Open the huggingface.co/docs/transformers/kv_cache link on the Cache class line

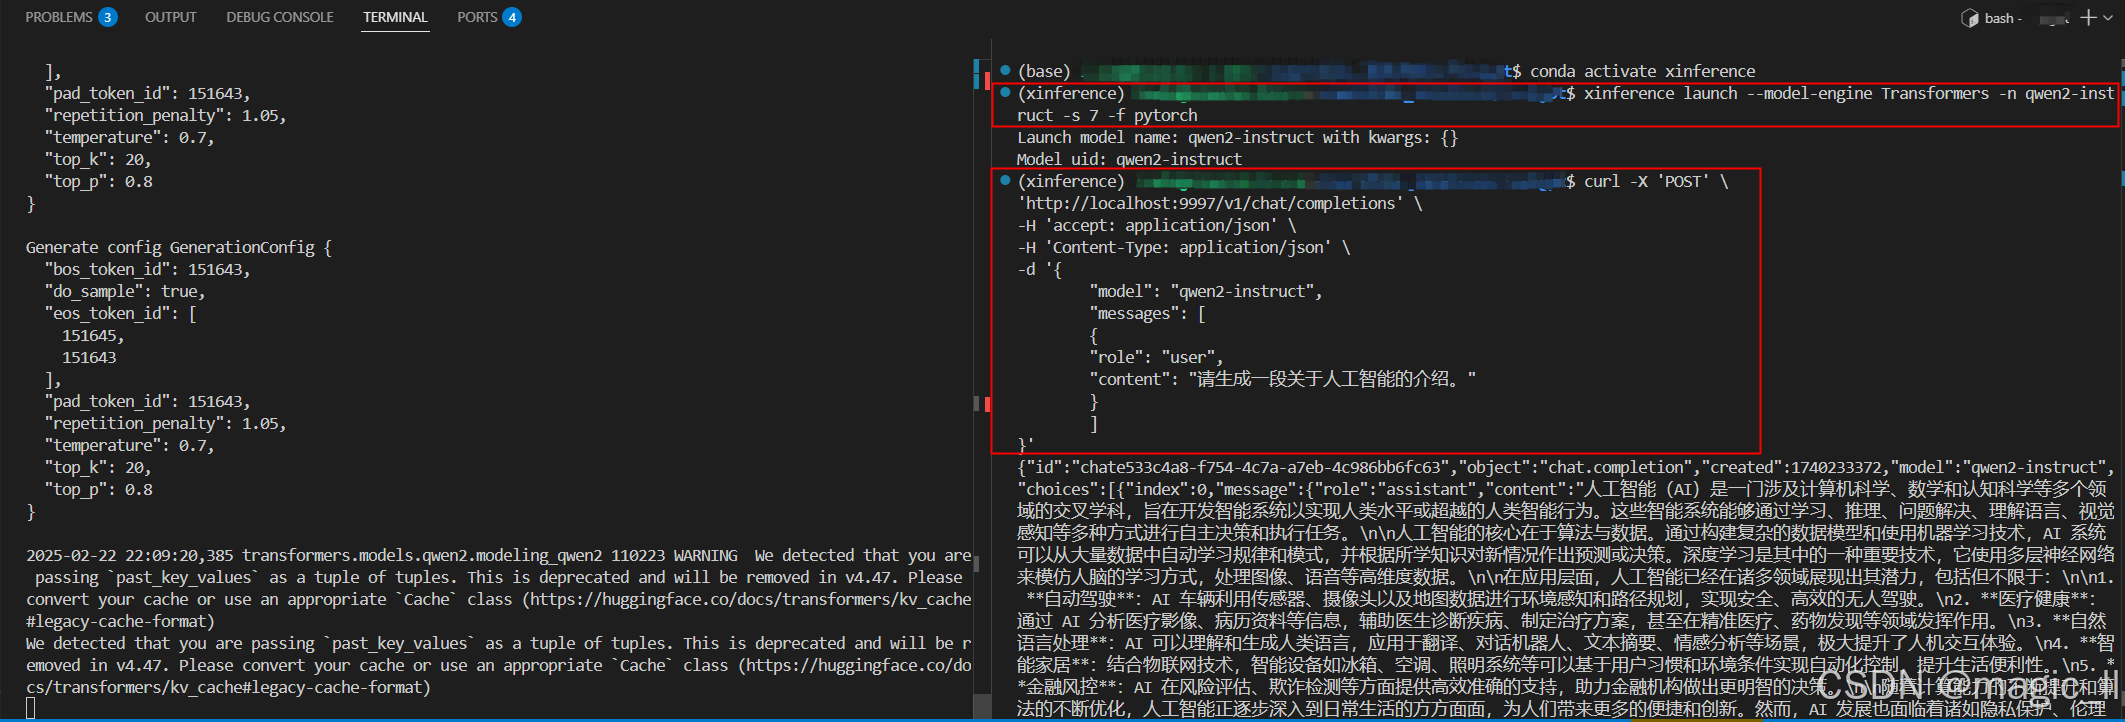[x=750, y=599]
